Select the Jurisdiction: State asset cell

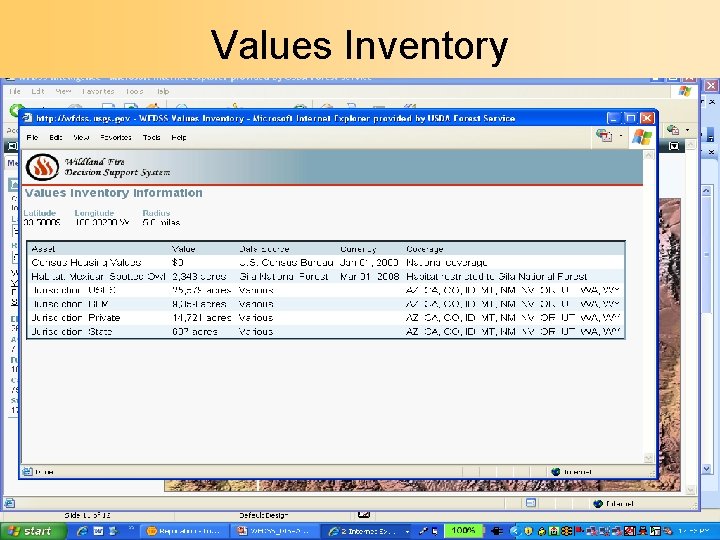pos(72,332)
